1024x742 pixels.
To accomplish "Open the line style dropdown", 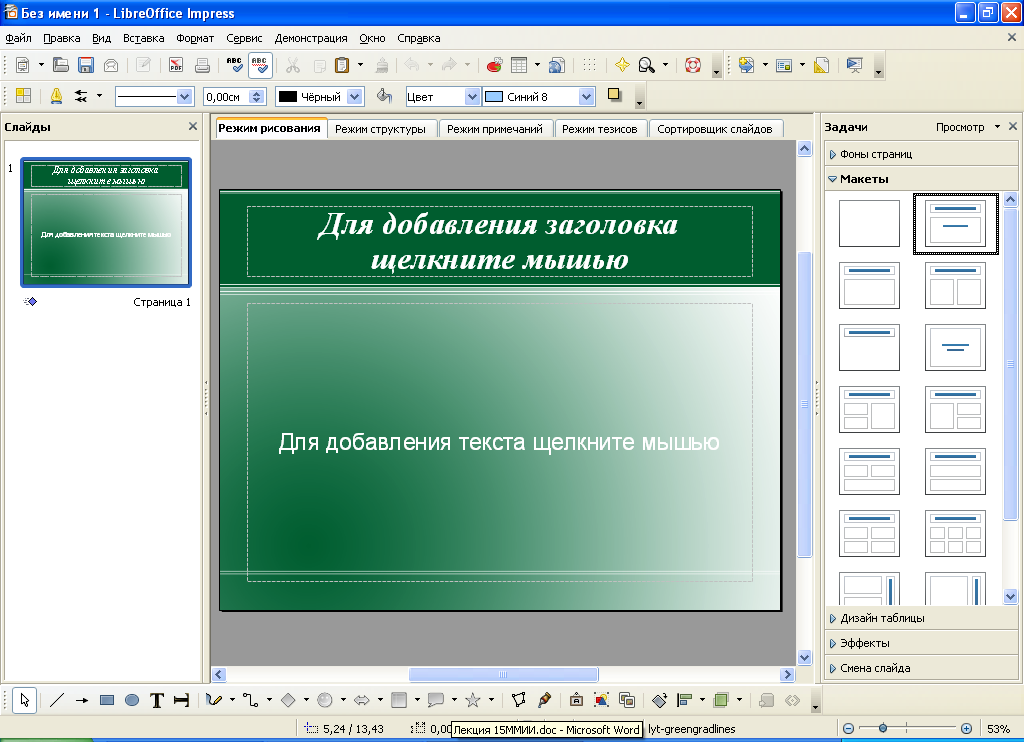I will click(184, 97).
